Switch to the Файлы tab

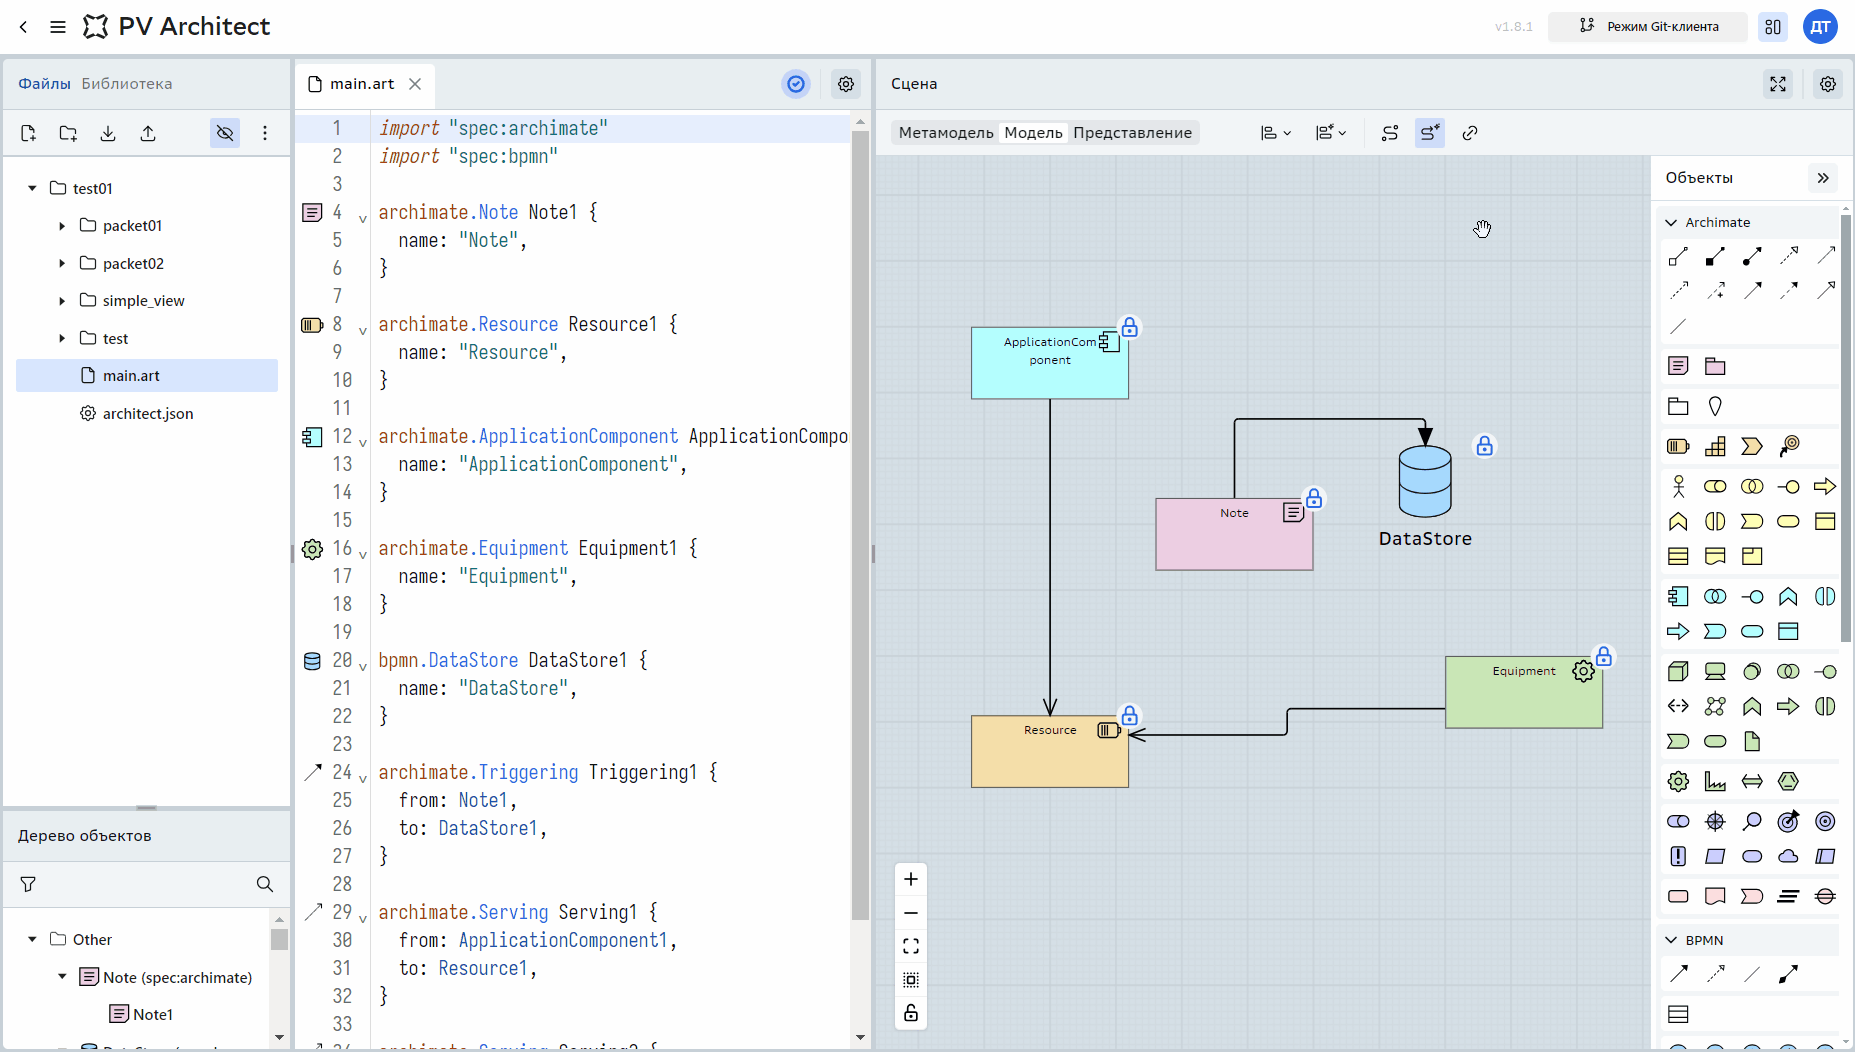coord(44,84)
